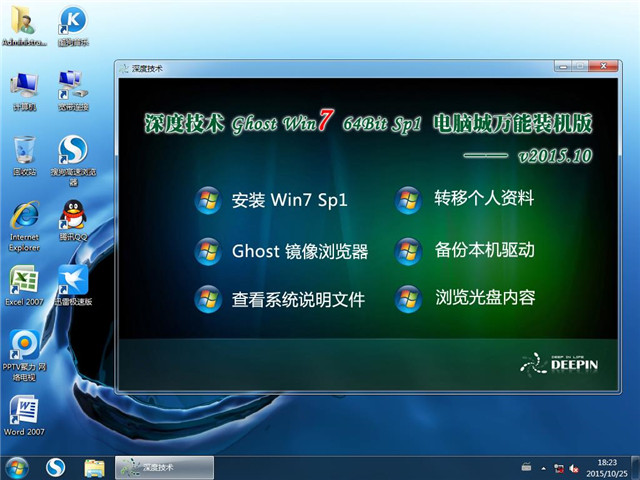640x480 pixels.
Task: Open the Excel 2007 desktop shortcut
Action: [x=24, y=285]
